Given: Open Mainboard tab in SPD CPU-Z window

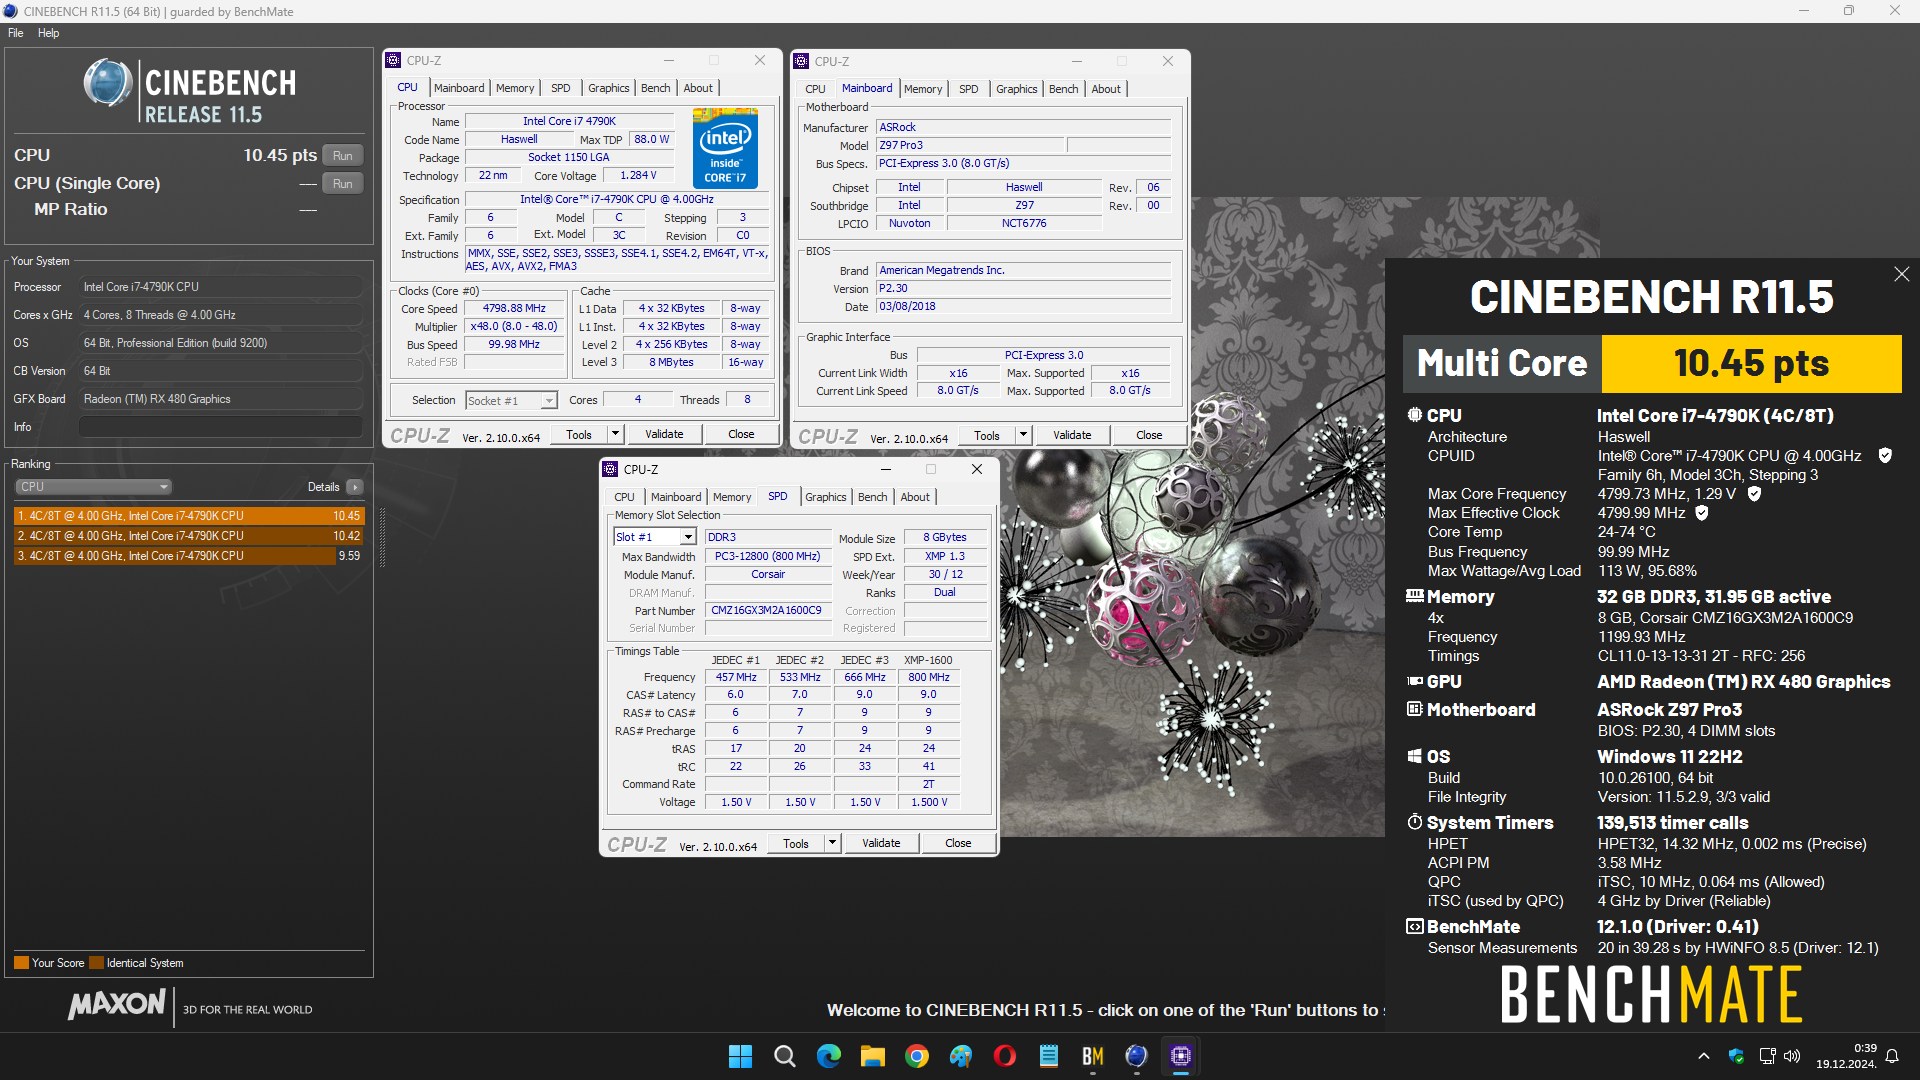Looking at the screenshot, I should [676, 497].
